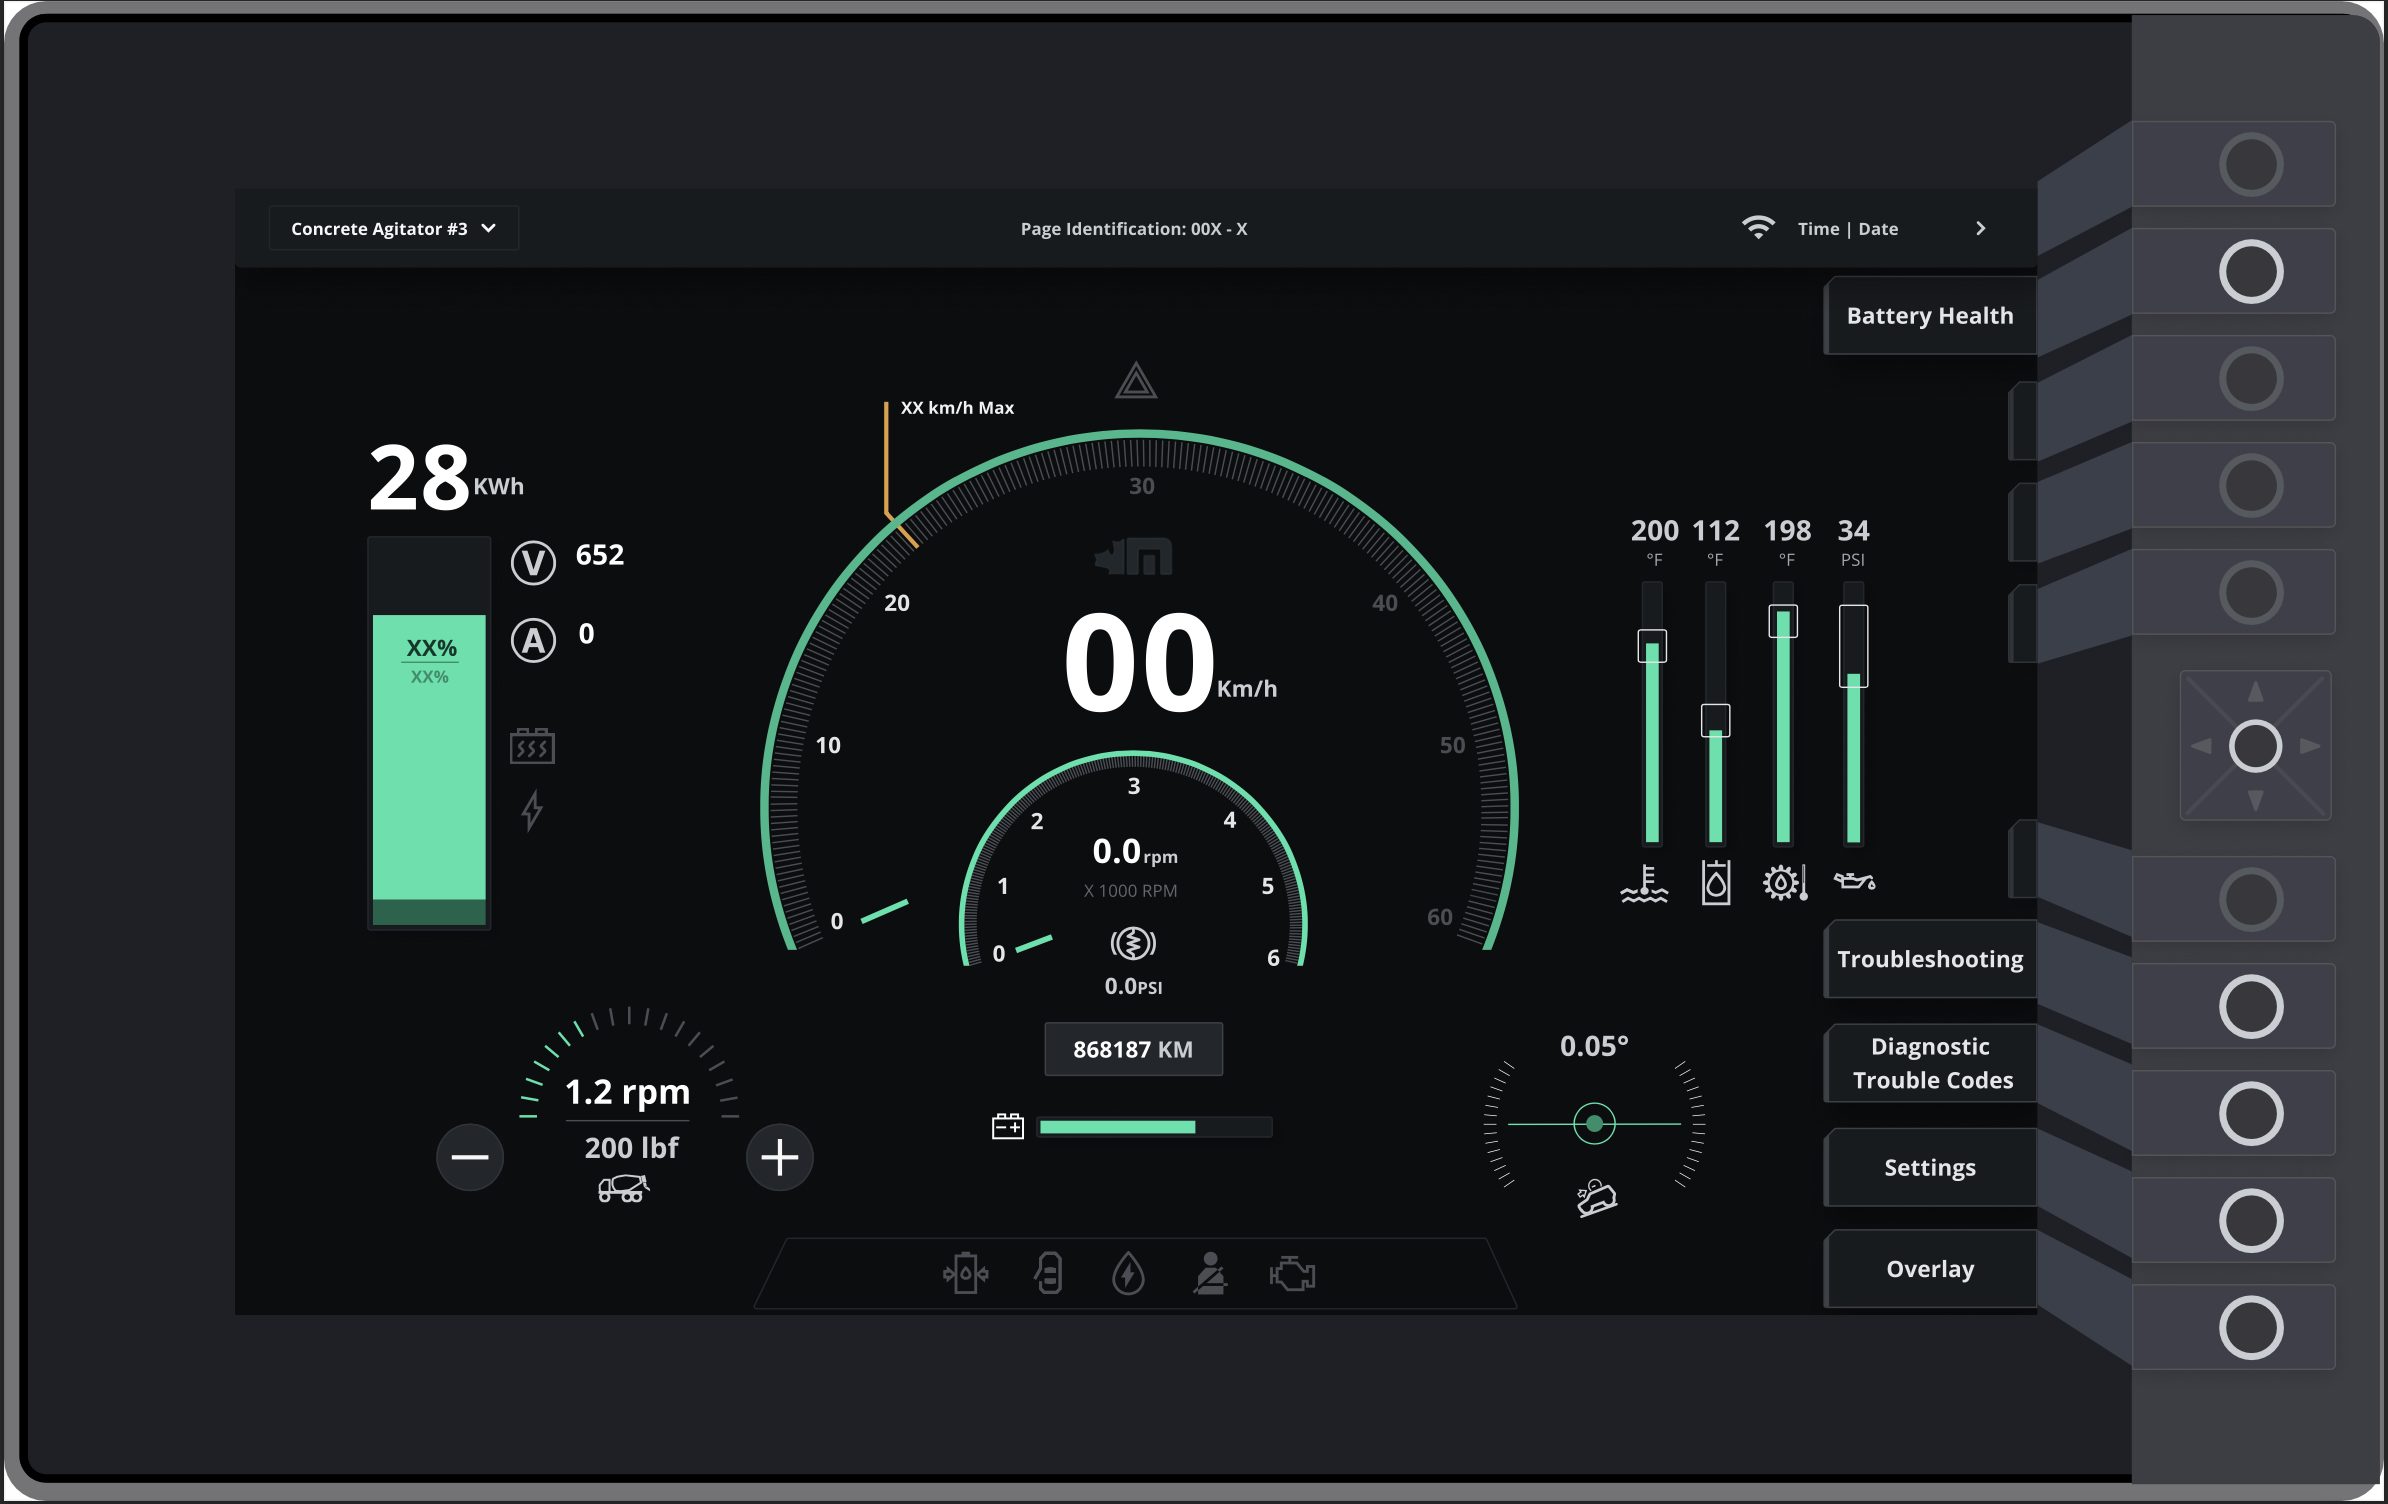
Task: Click the battery heater icon
Action: [x=532, y=746]
